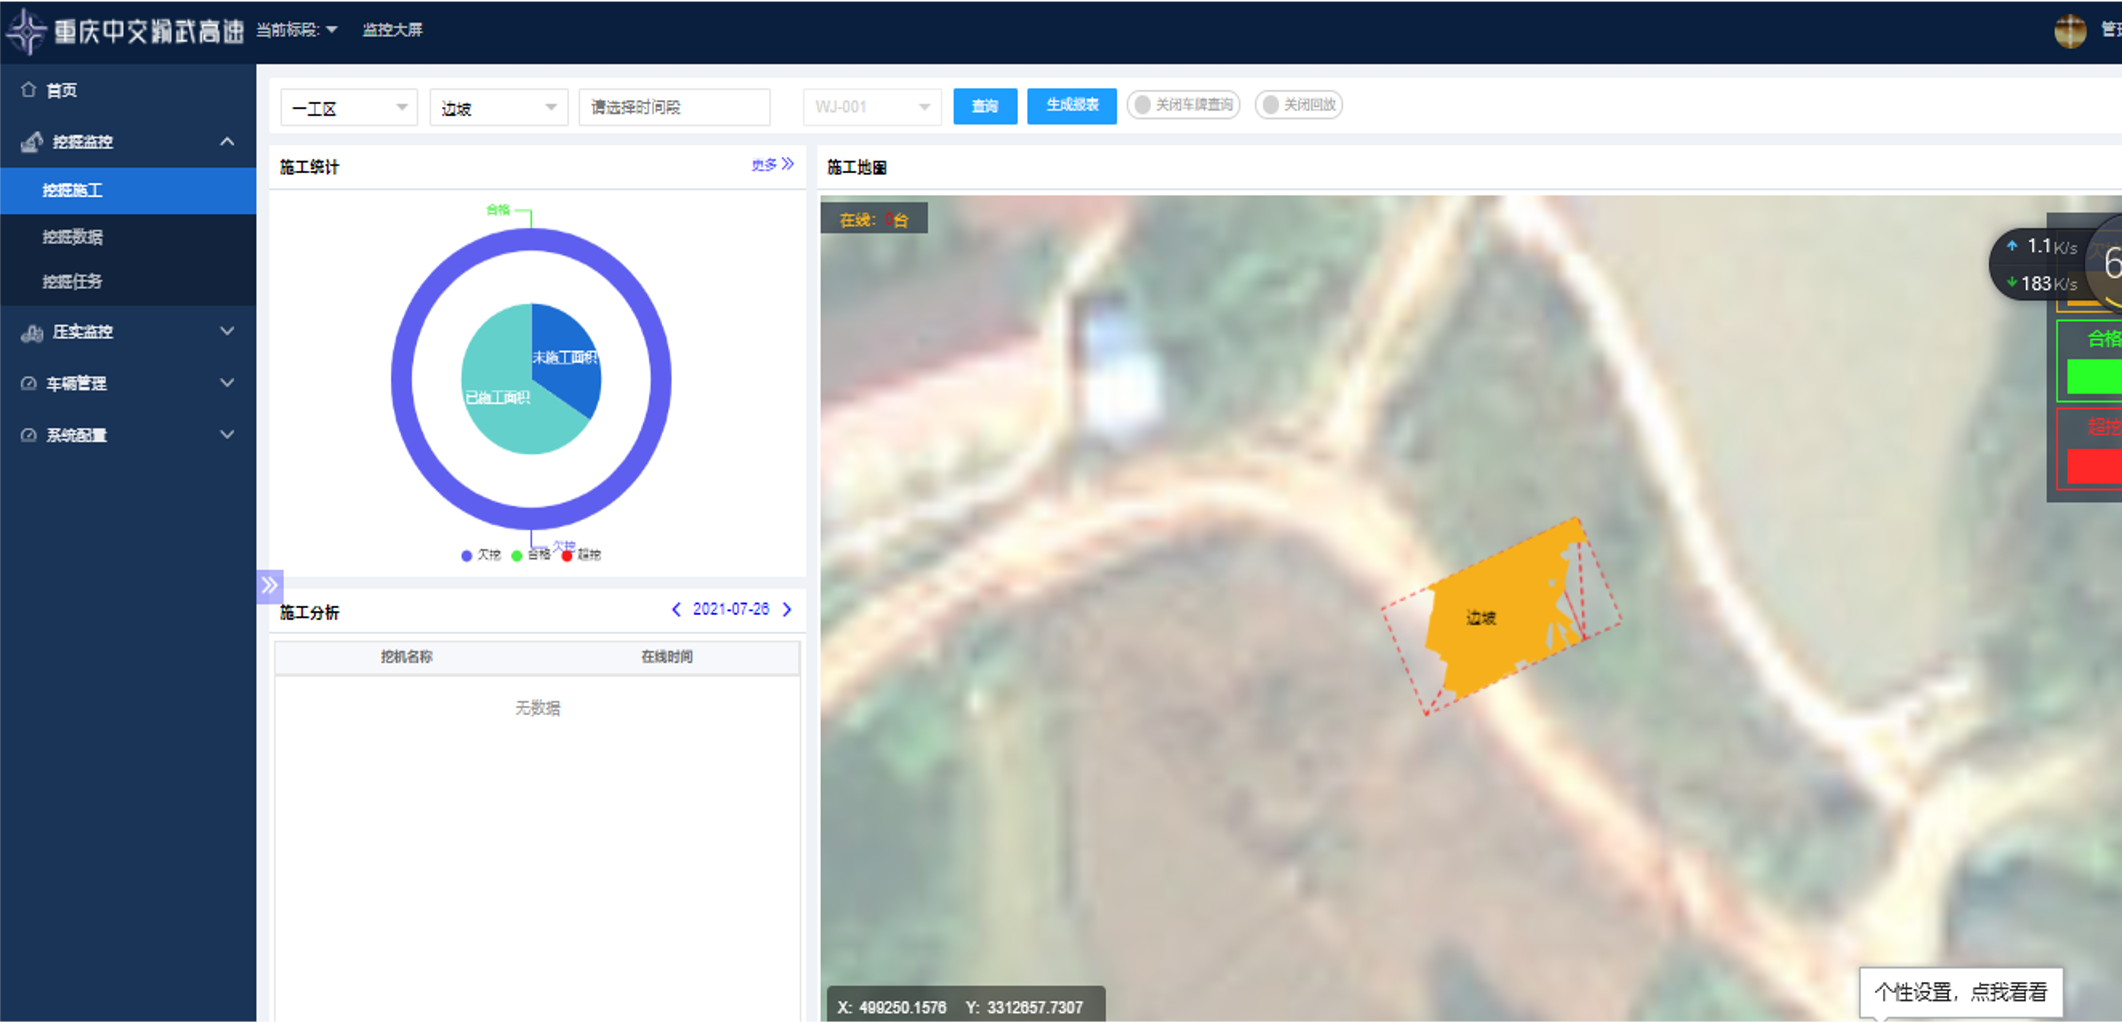
Task: Click the roller icon beside 压实监控
Action: tap(31, 332)
